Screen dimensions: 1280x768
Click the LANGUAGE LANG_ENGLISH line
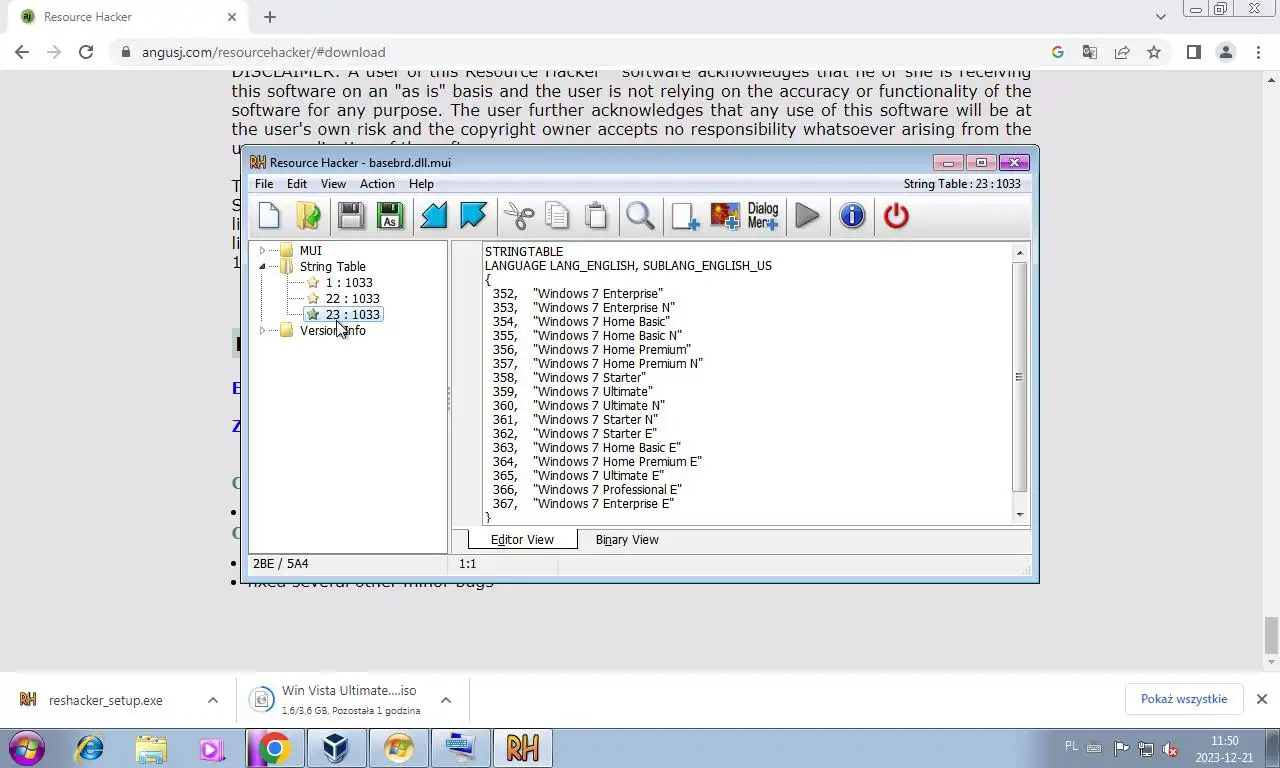pos(628,266)
